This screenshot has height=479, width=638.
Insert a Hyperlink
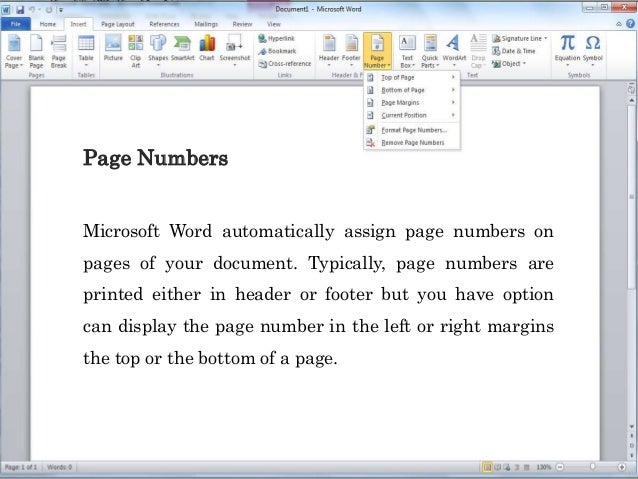click(x=277, y=38)
